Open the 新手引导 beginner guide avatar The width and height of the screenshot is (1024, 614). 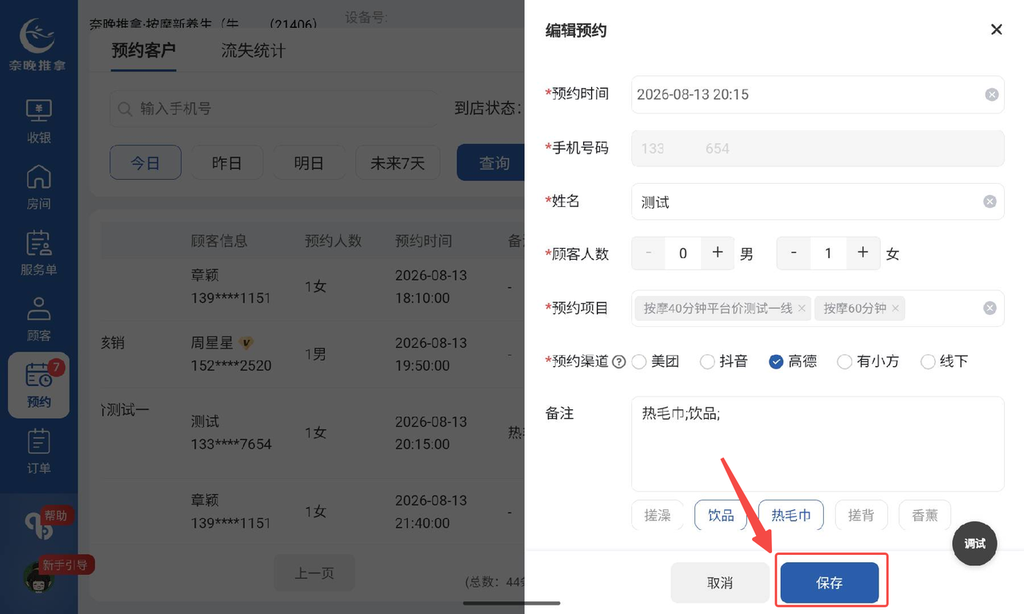click(x=39, y=576)
